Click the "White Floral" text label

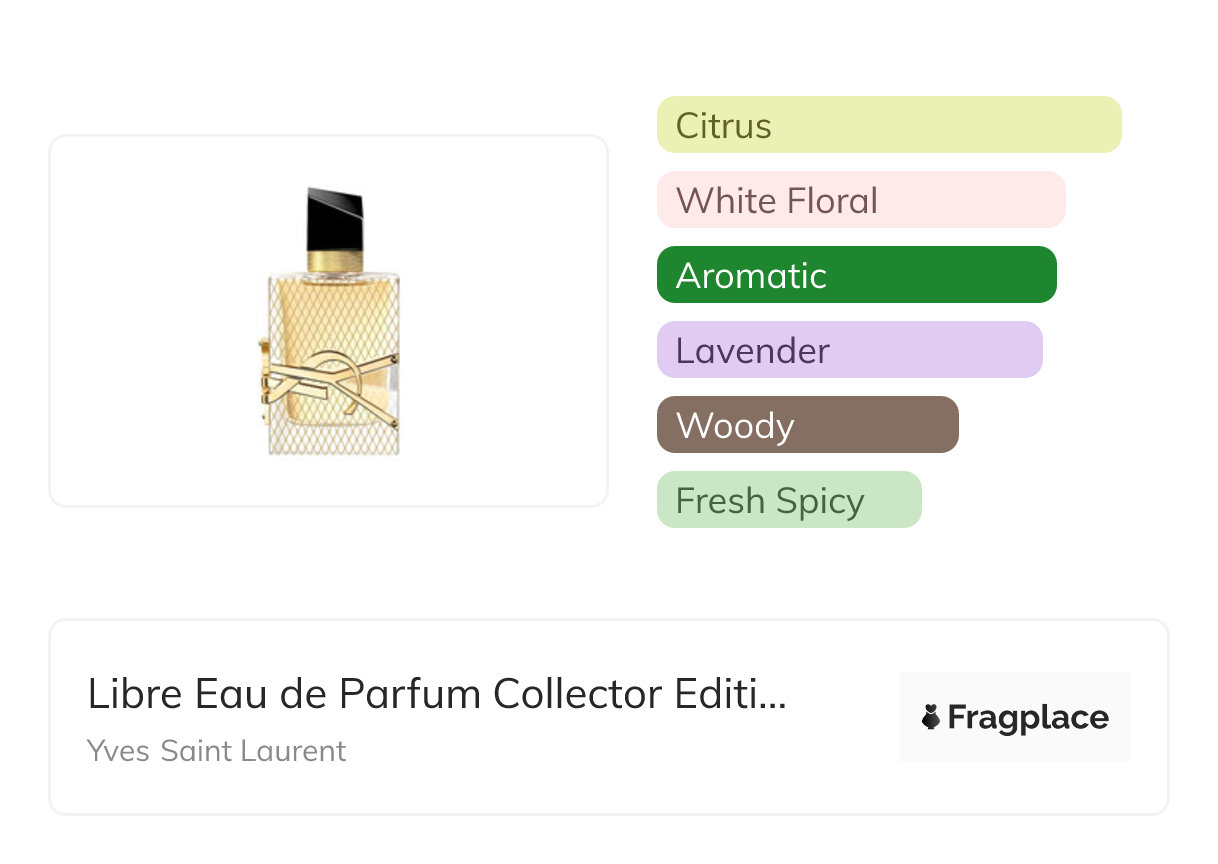[x=776, y=201]
